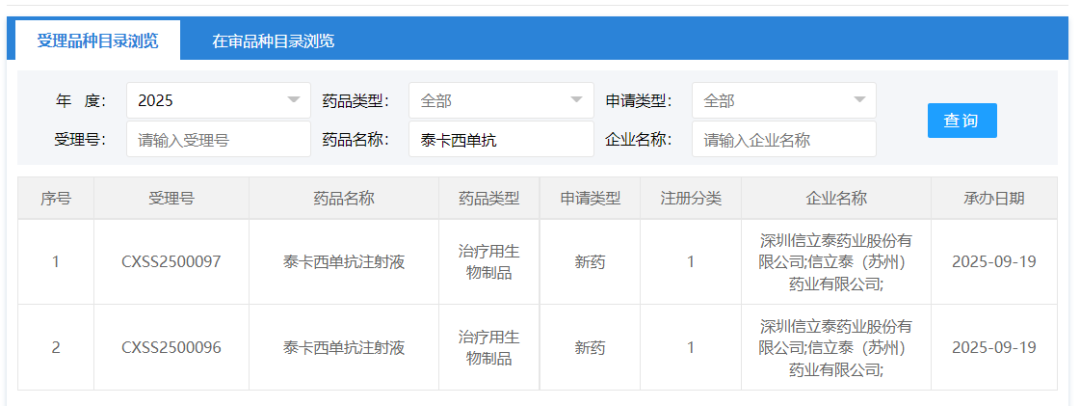Focus the 受理号 input field
1080x406 pixels.
(x=218, y=140)
